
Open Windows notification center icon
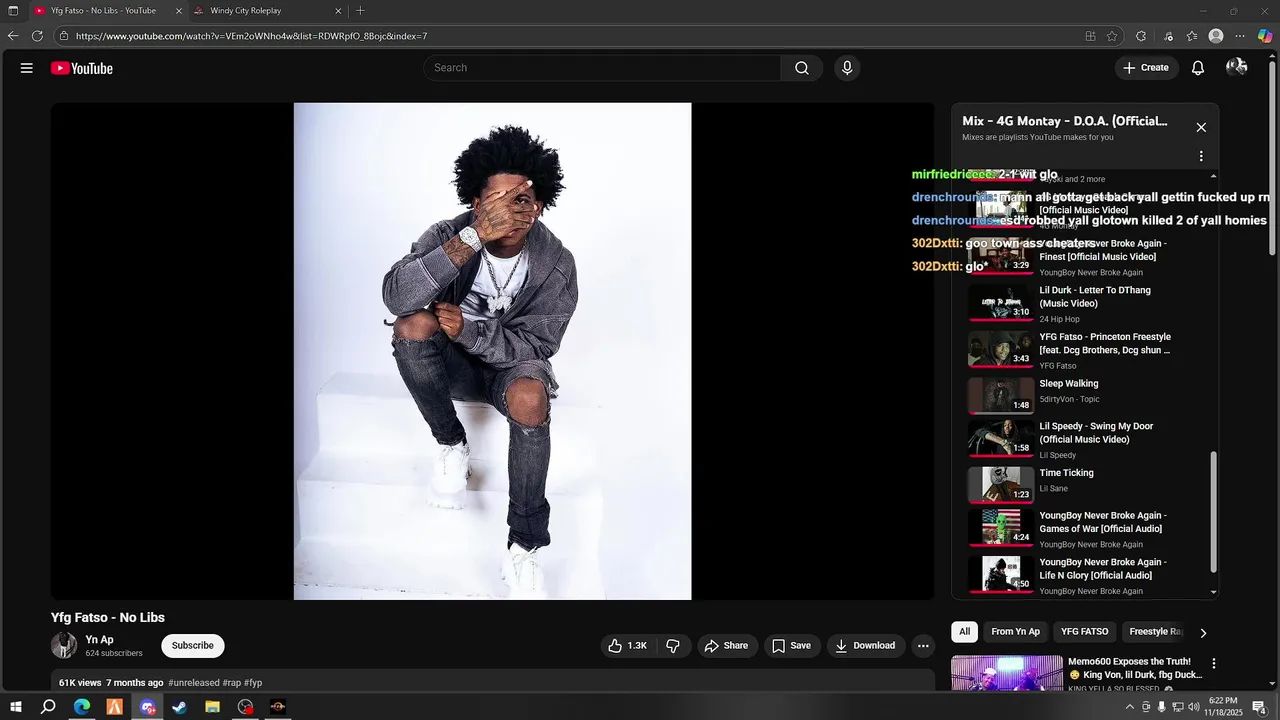[1259, 707]
